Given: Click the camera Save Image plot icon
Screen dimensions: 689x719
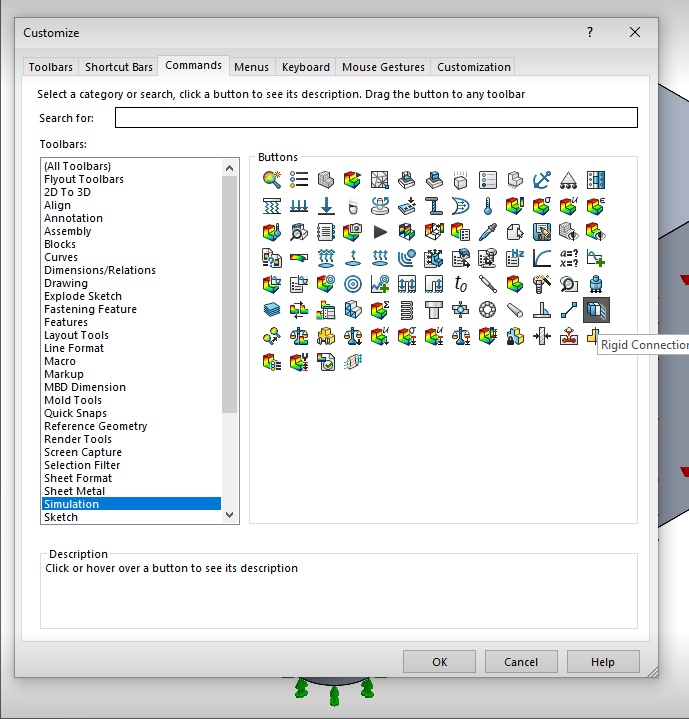Looking at the screenshot, I should (353, 232).
